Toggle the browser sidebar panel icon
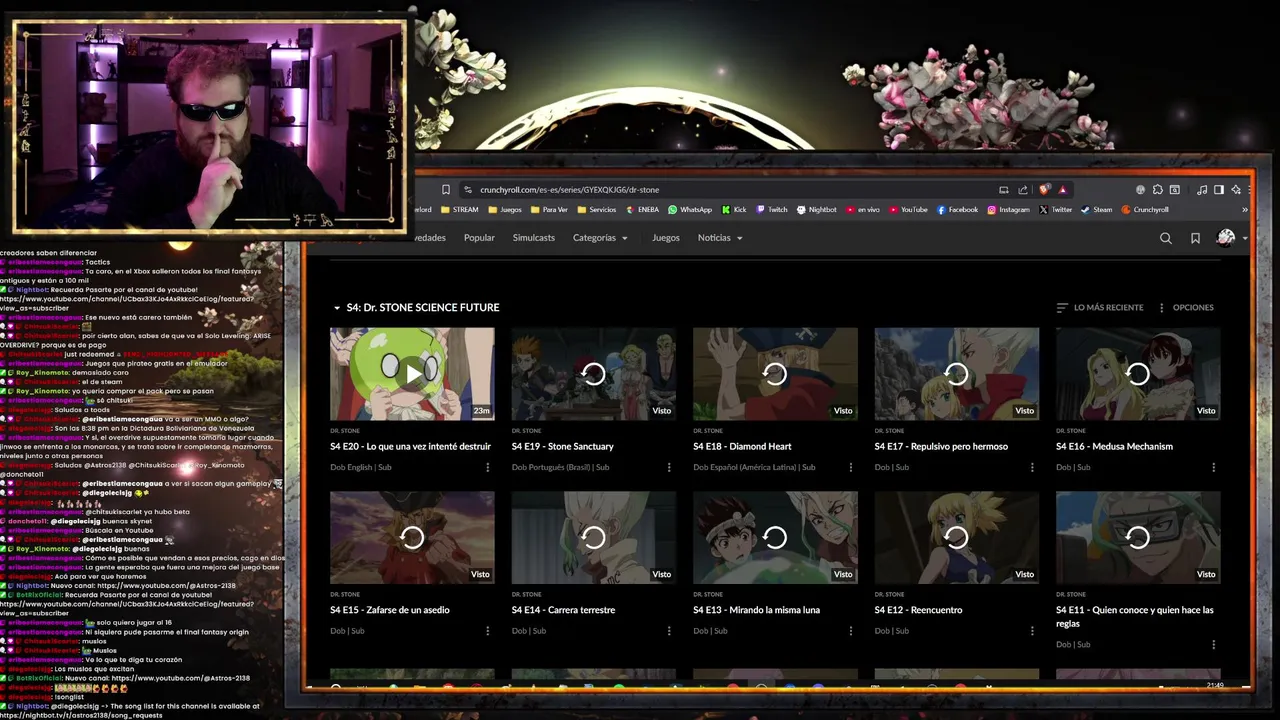This screenshot has height=720, width=1280. coord(1219,190)
